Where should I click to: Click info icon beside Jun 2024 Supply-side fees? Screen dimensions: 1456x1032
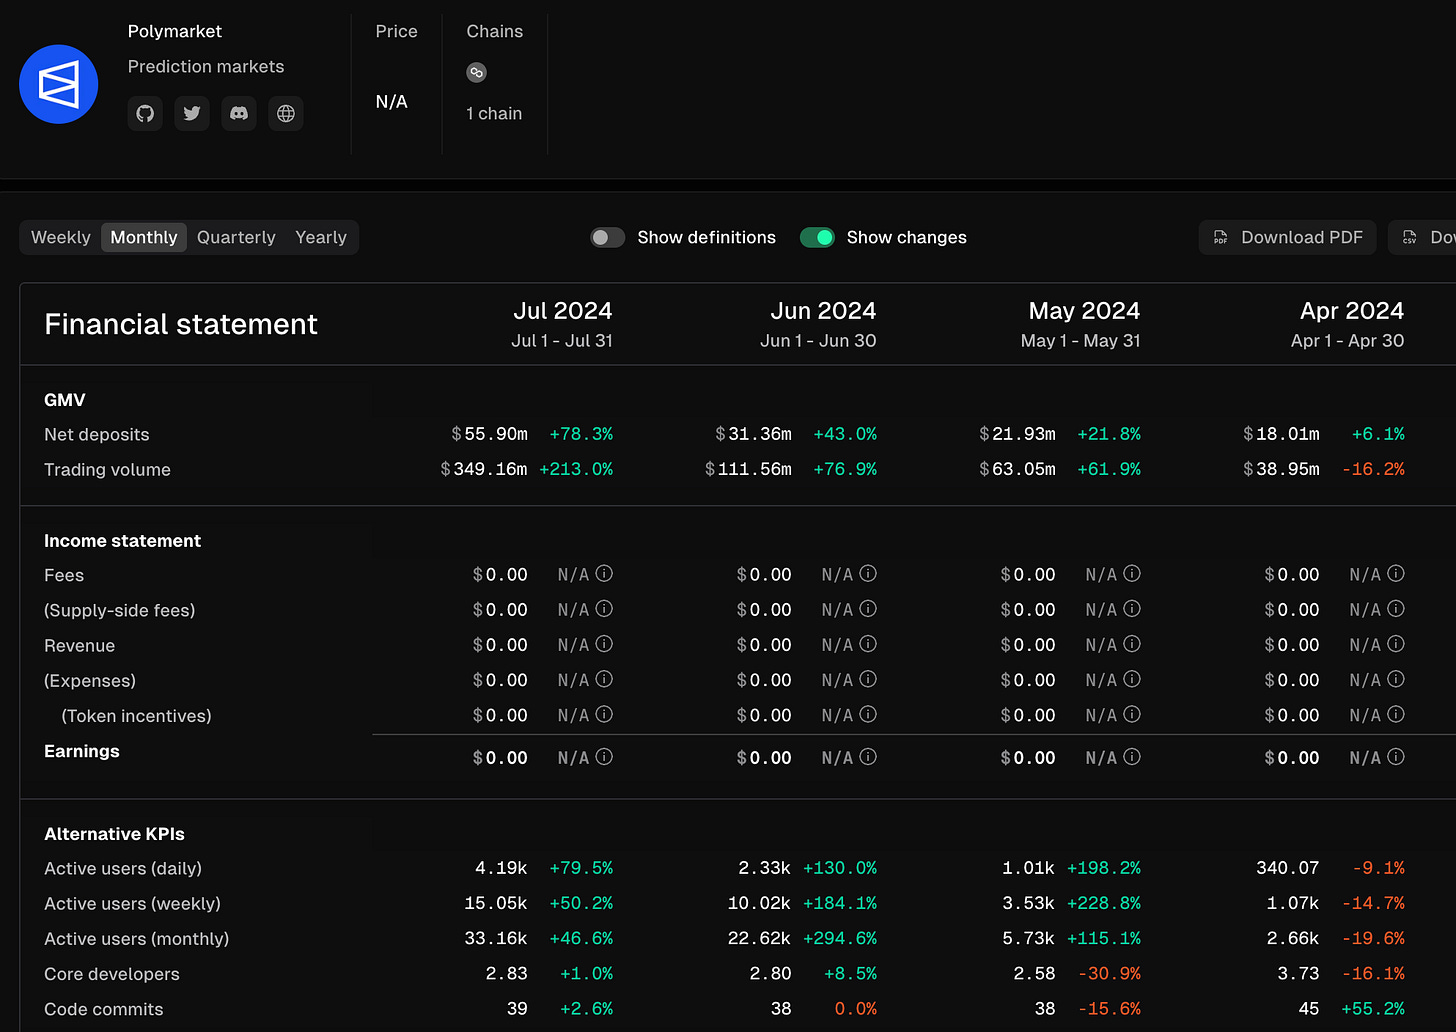tap(868, 609)
